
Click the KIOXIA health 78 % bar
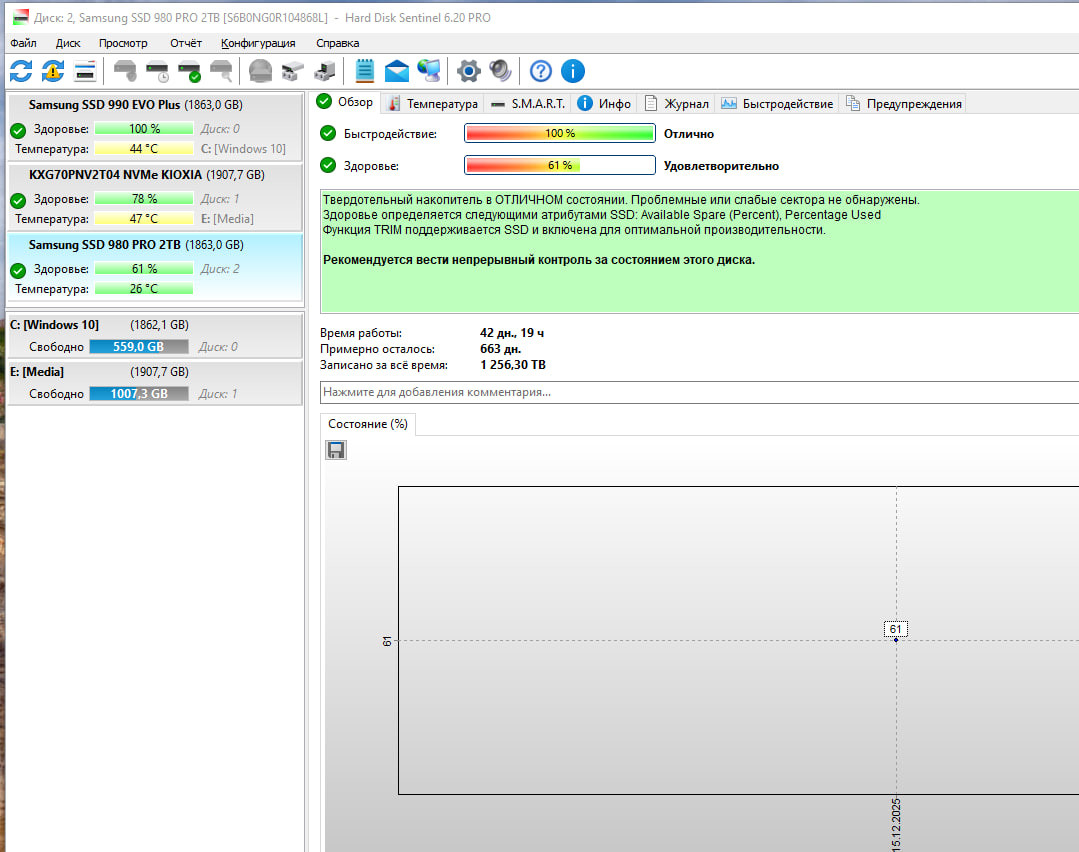coord(144,199)
